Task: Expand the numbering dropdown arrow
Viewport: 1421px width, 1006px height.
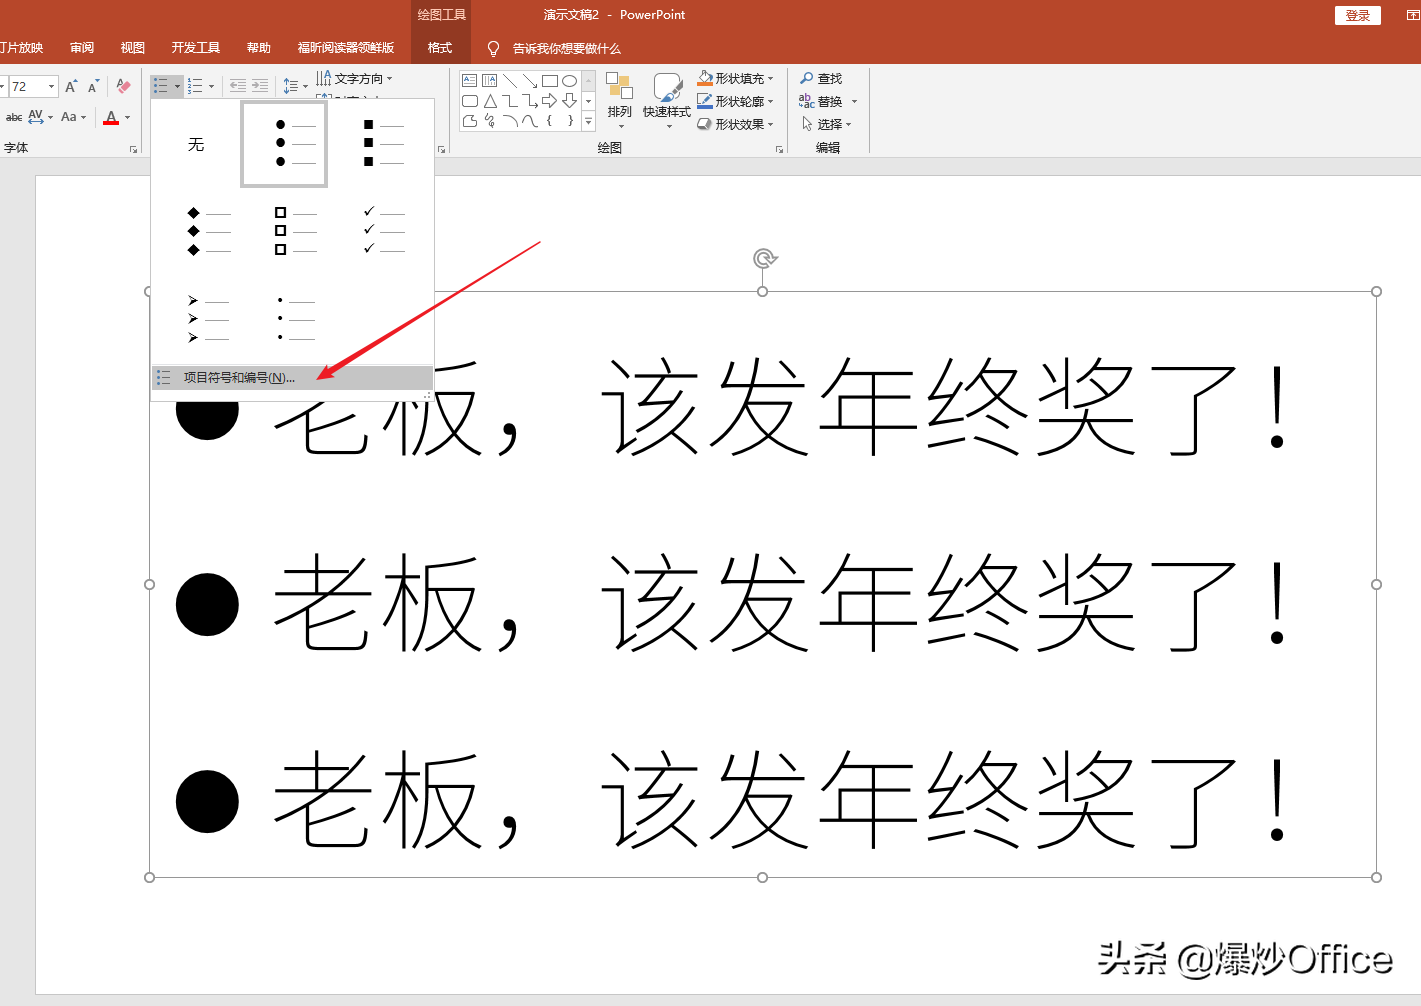Action: 211,86
